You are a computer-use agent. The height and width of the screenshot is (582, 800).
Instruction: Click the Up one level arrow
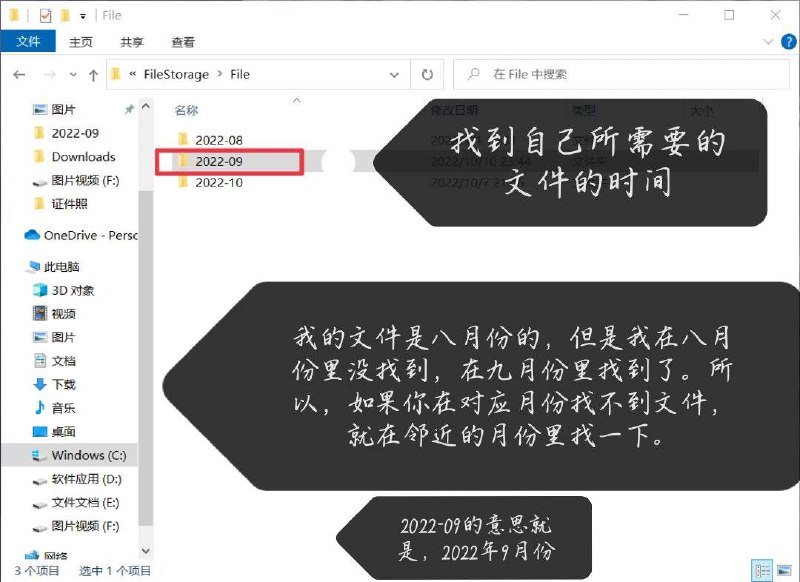point(92,74)
